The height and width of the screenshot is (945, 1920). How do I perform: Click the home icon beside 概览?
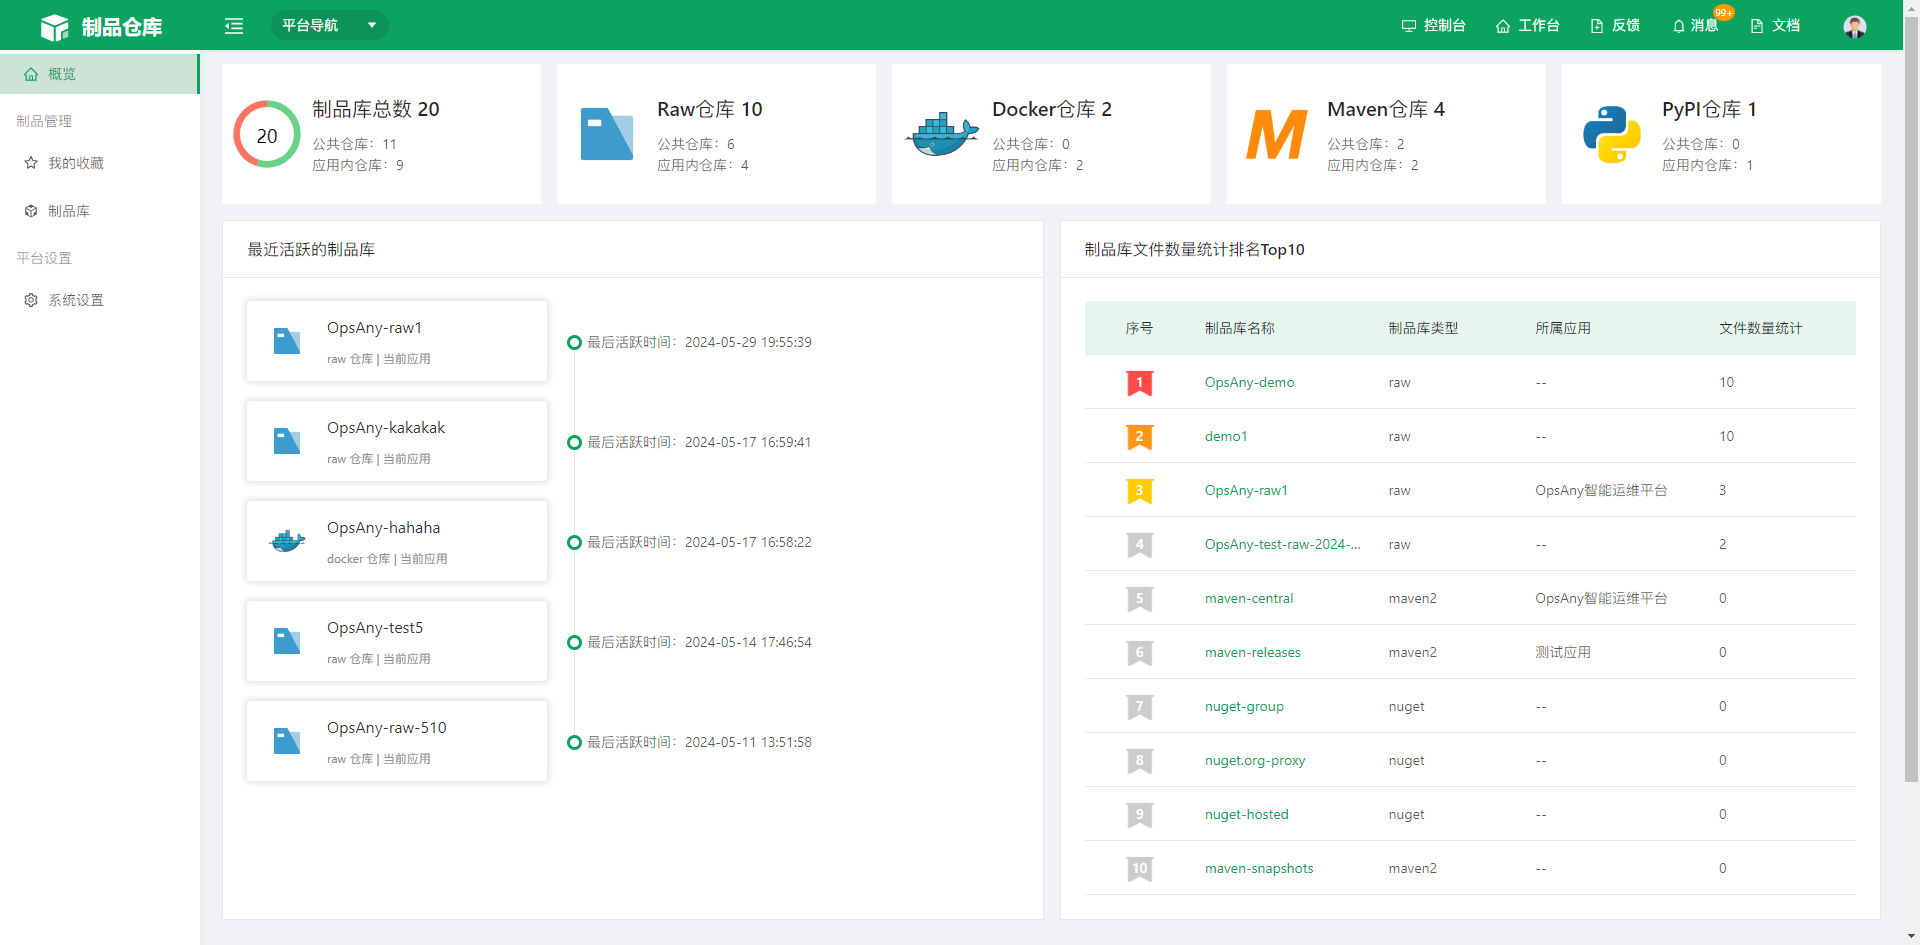pos(31,74)
